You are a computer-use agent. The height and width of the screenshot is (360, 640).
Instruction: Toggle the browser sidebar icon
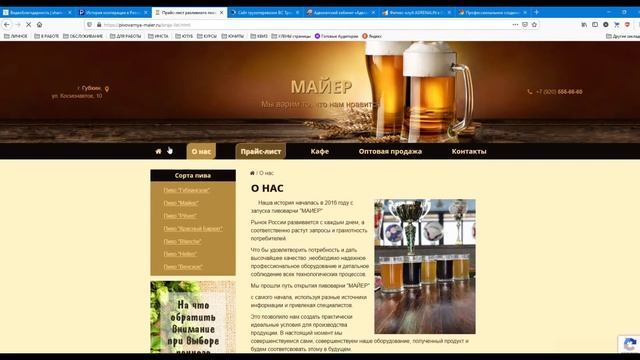click(595, 25)
